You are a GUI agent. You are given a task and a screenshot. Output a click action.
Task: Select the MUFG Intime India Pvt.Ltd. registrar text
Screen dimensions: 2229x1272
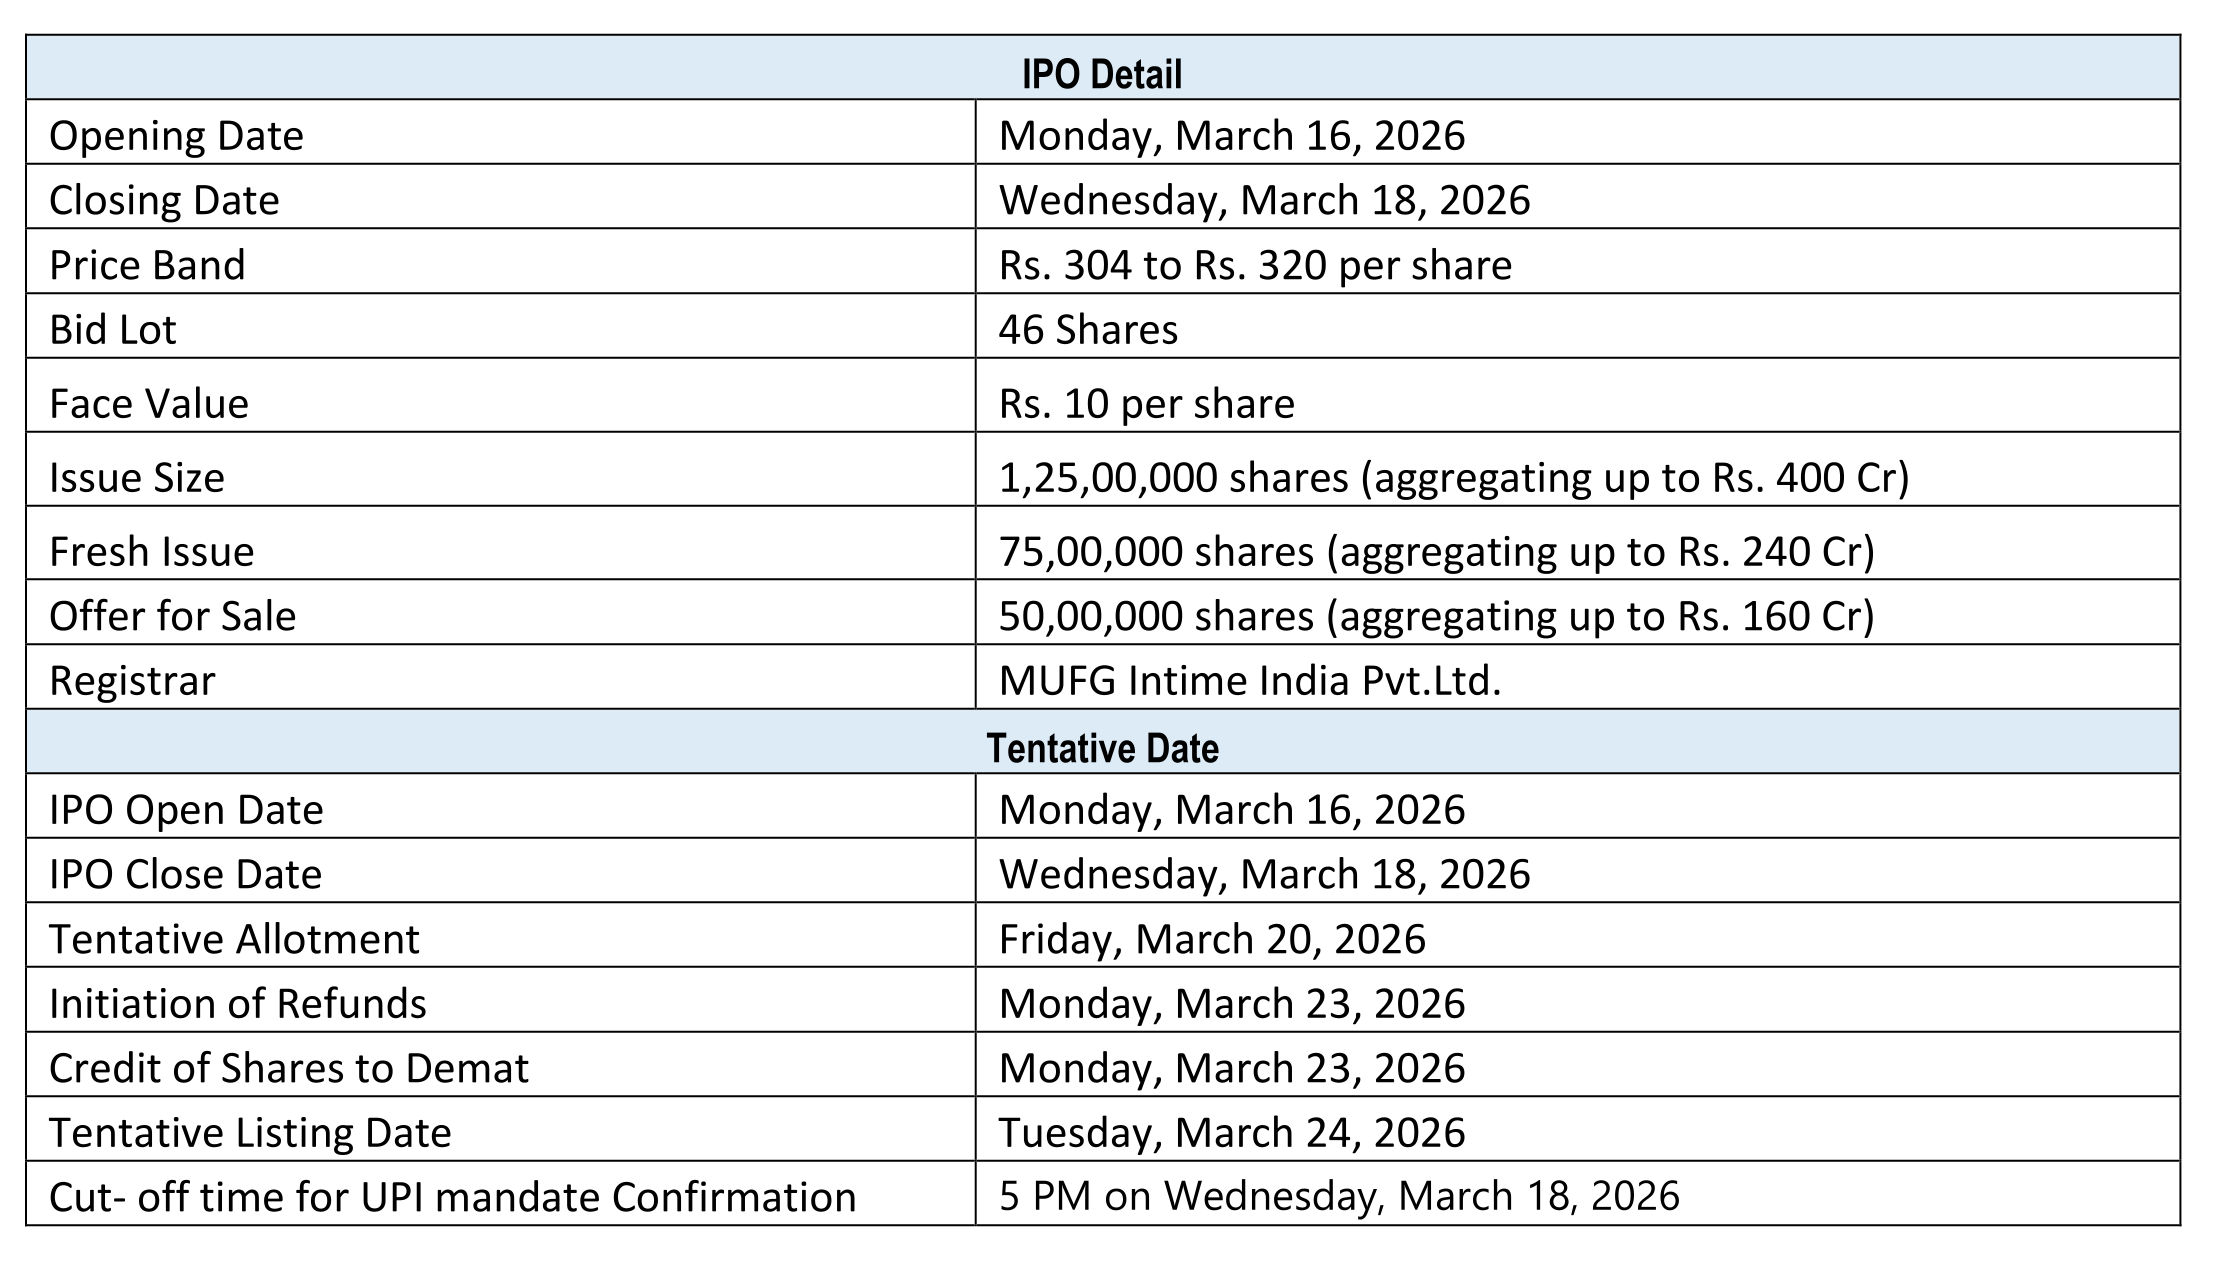pos(1250,680)
